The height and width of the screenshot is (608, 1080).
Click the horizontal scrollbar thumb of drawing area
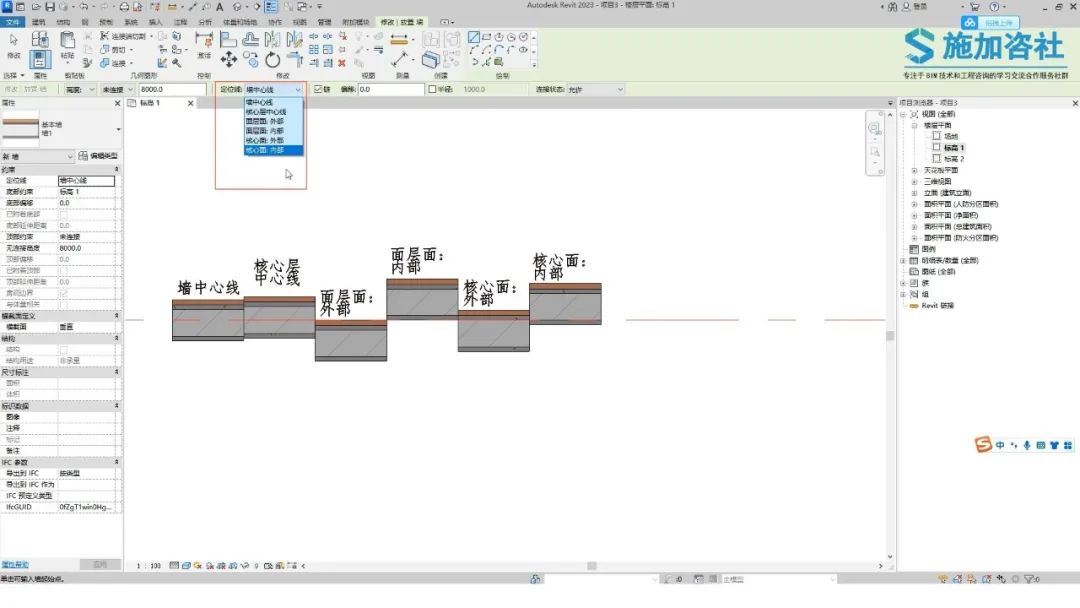592,566
